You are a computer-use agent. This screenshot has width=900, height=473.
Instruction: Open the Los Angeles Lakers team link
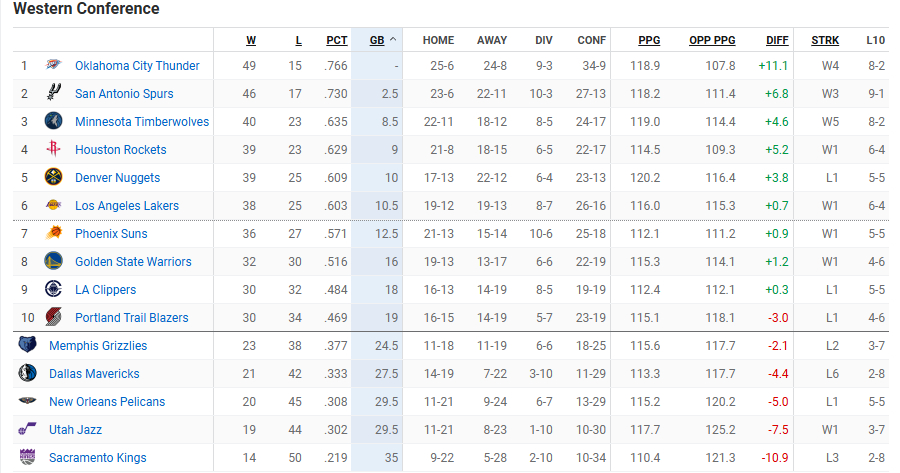(x=127, y=206)
